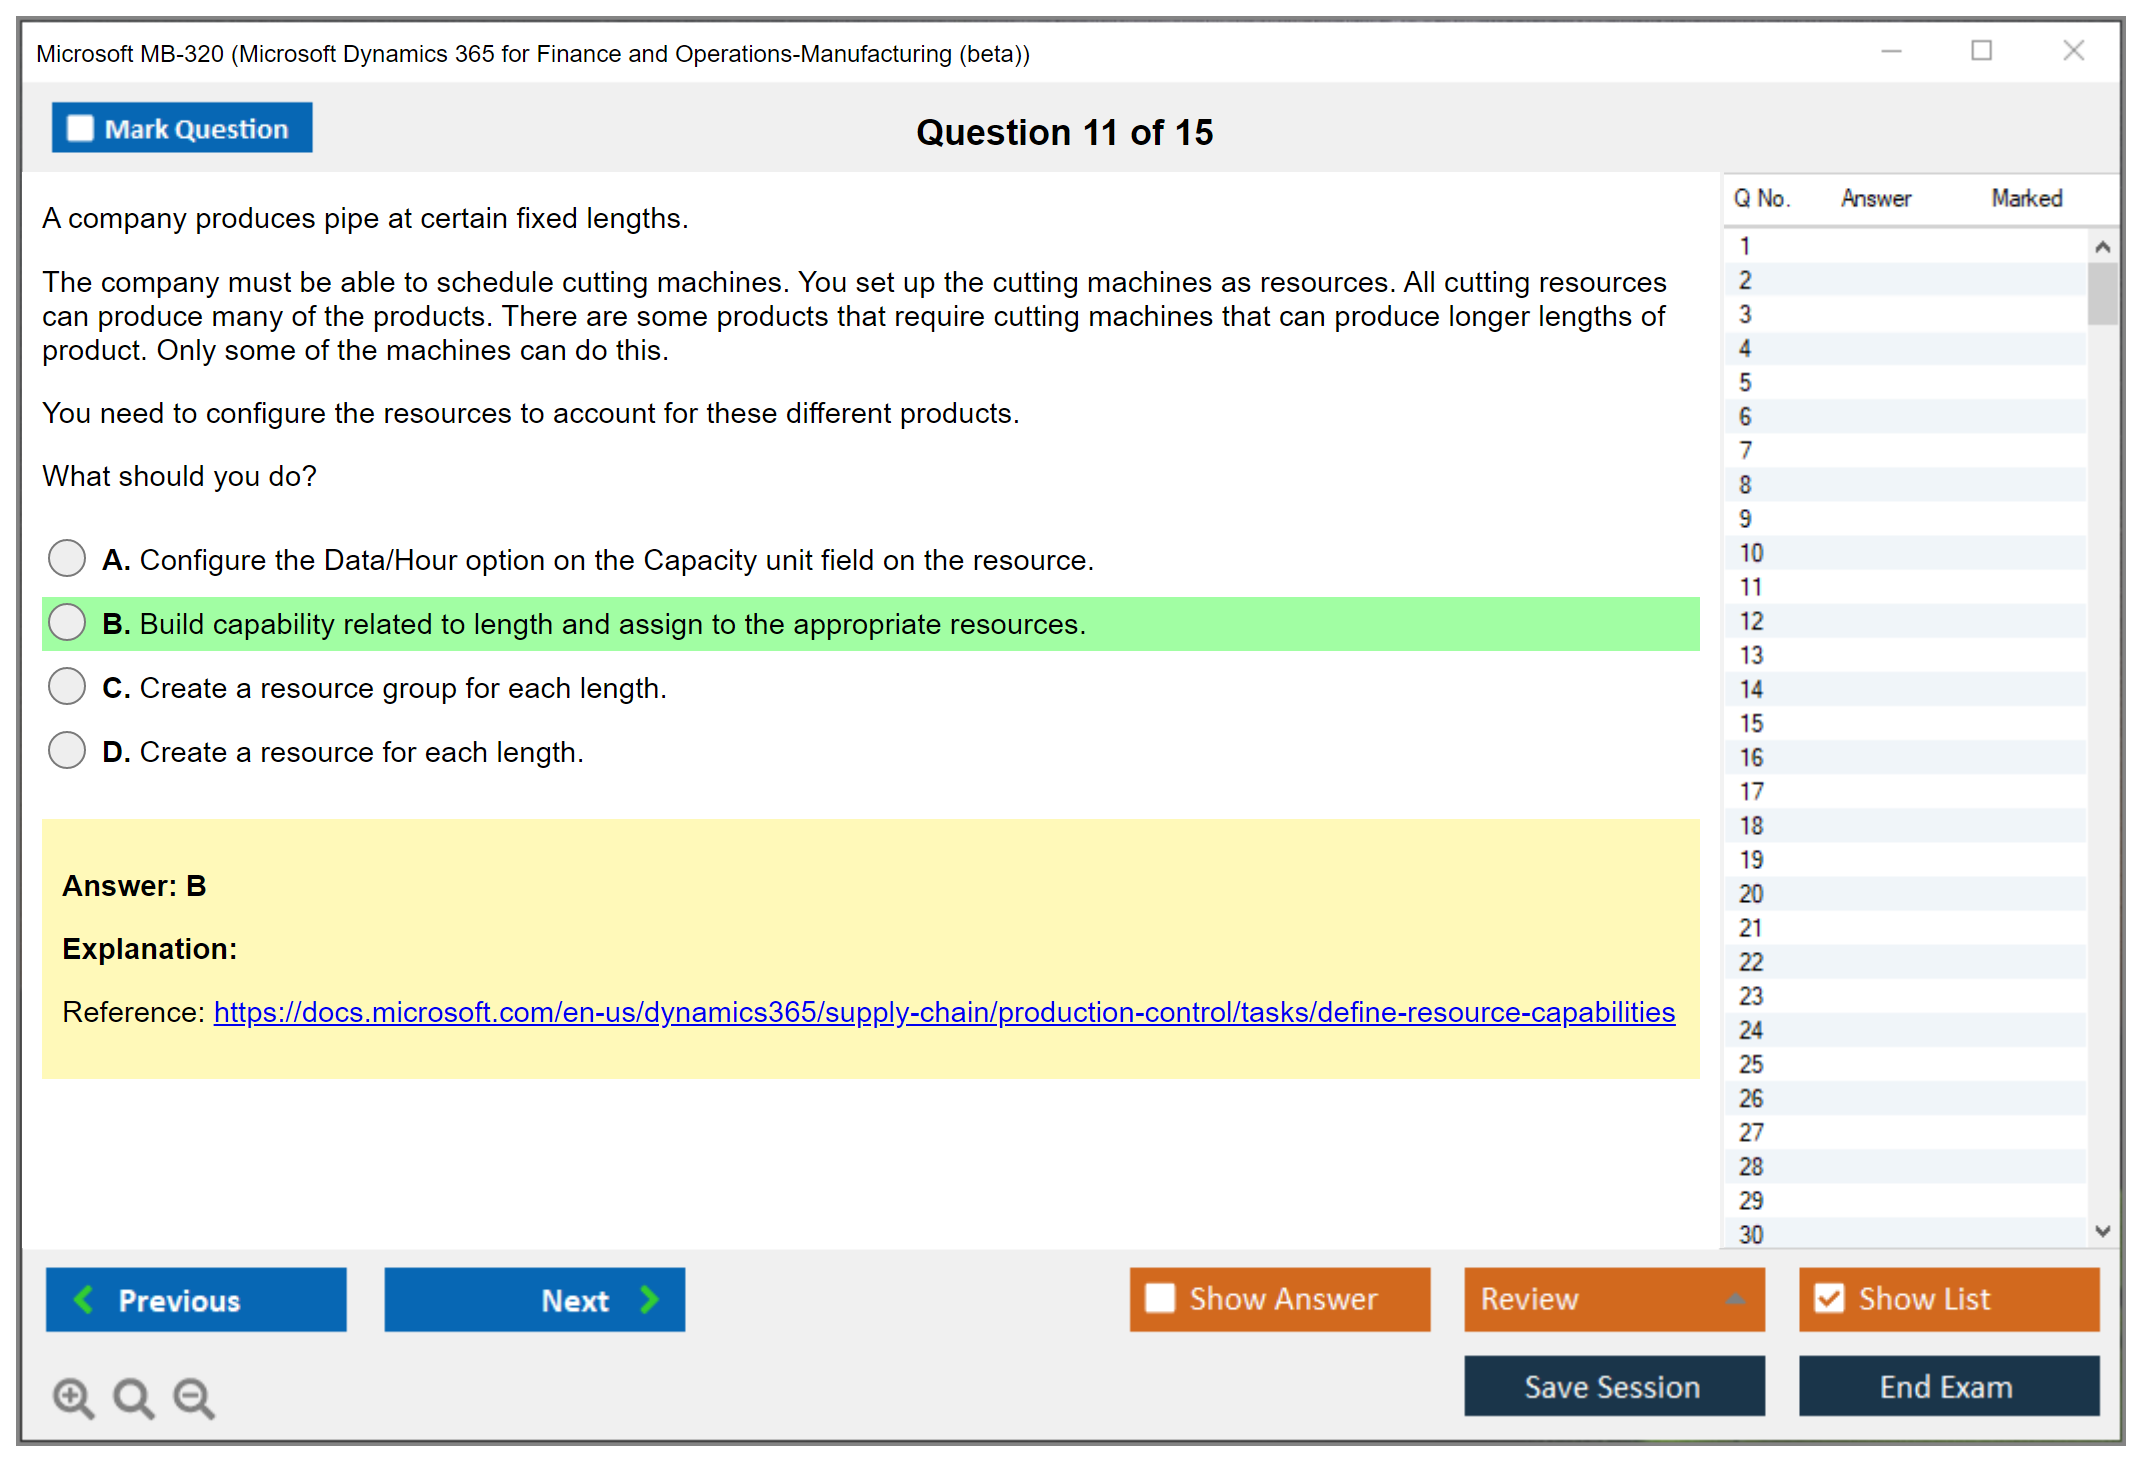This screenshot has width=2150, height=1470.
Task: Click the End Exam button
Action: point(1947,1386)
